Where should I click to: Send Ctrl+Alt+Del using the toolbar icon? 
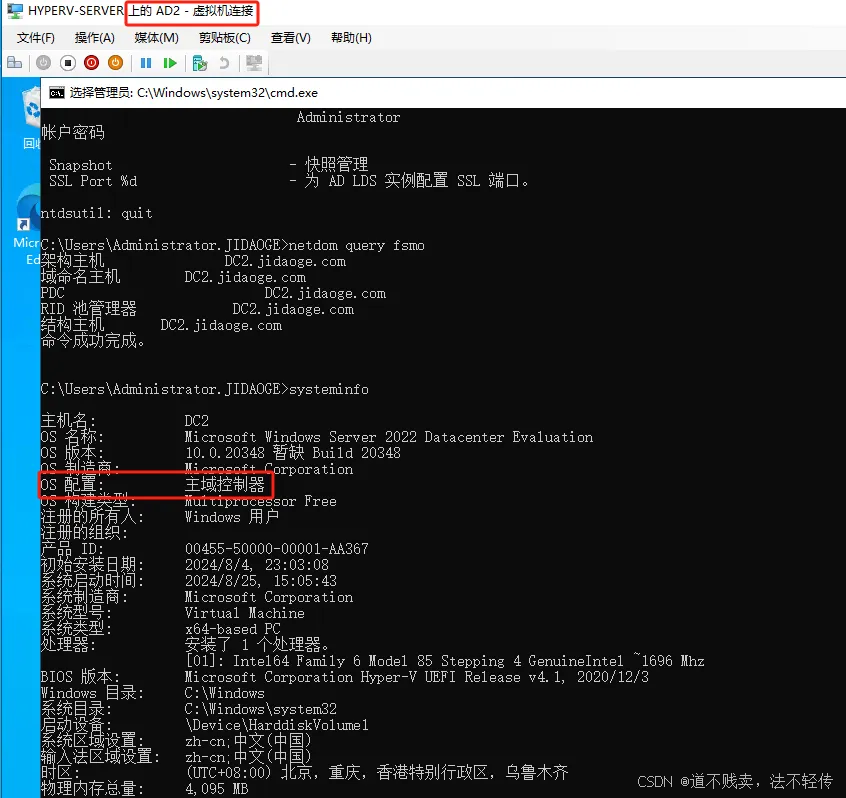point(15,63)
